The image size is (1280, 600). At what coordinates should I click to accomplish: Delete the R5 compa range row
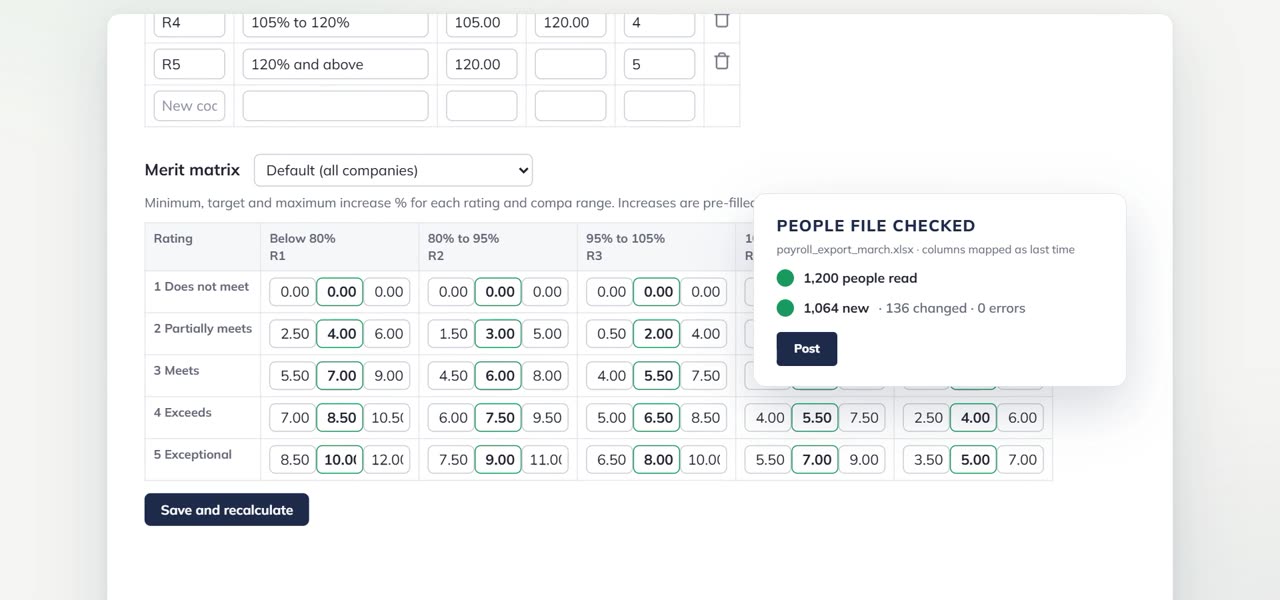(x=721, y=62)
